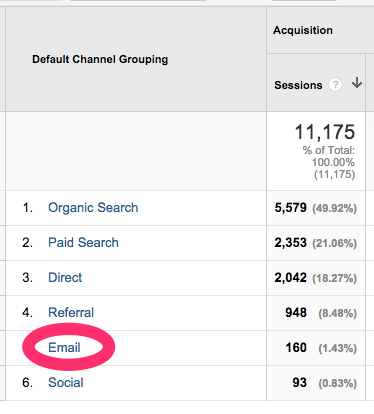Select the 0.83% percentage value
Viewport: 374px width, 414px height.
coord(337,383)
